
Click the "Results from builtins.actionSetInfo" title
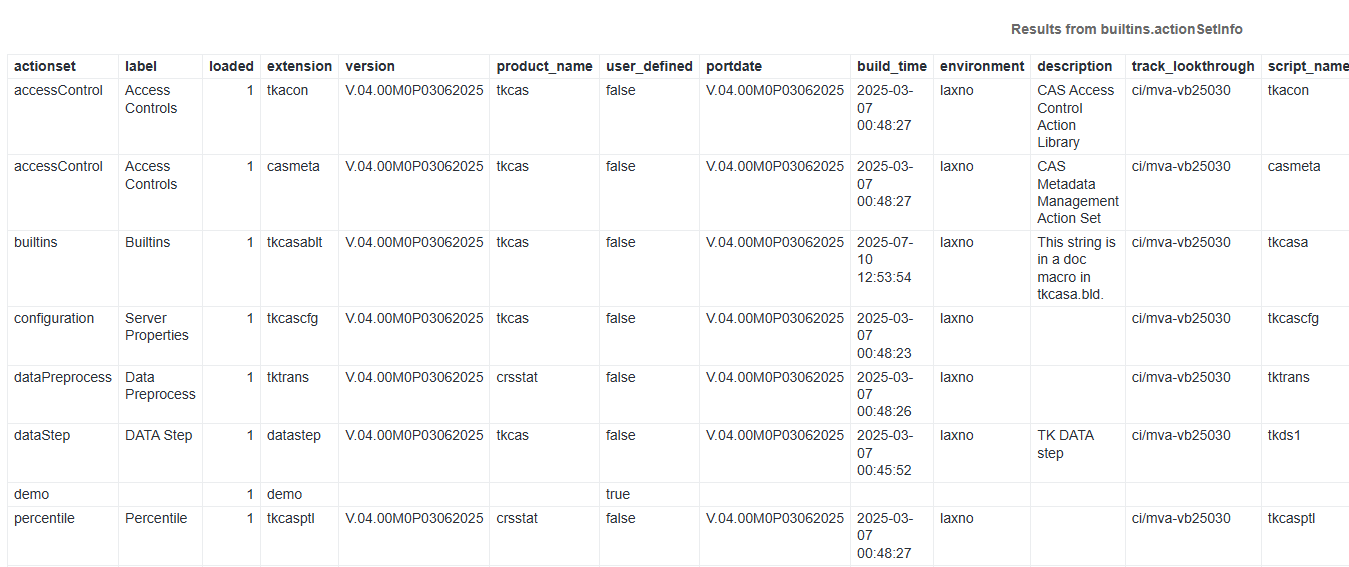click(x=1126, y=29)
